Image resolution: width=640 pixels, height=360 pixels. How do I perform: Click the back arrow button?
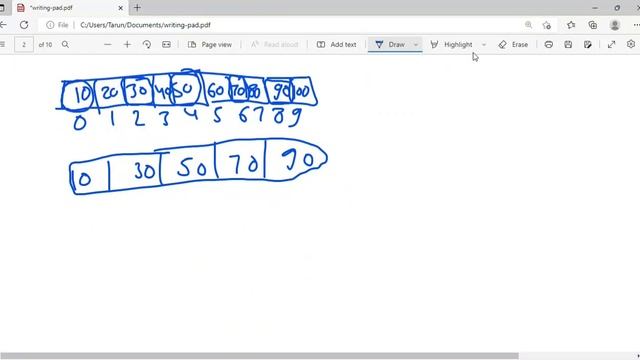3,25
